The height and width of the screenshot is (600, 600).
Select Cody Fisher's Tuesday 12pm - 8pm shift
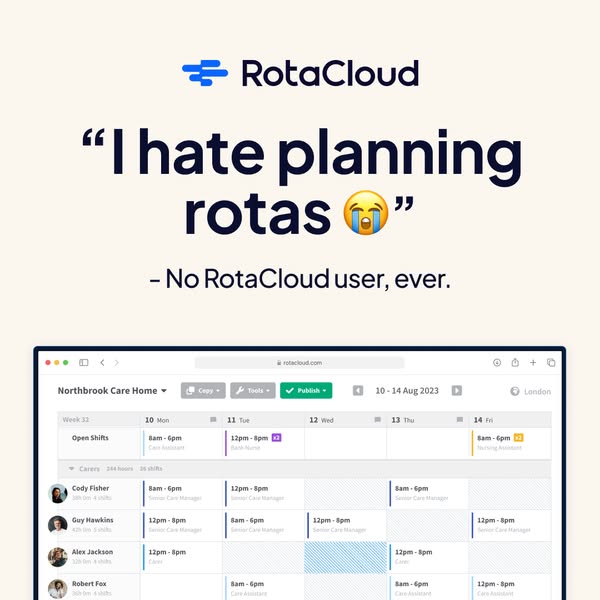coord(263,493)
